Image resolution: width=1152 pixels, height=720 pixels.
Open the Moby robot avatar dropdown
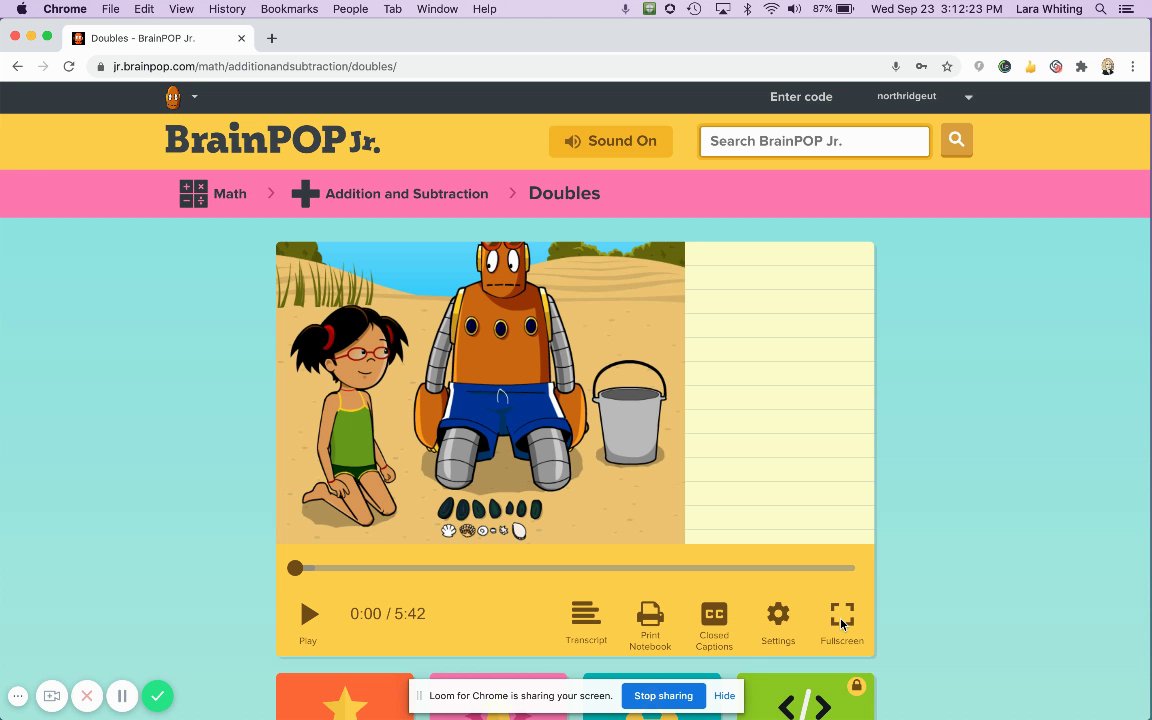click(181, 97)
